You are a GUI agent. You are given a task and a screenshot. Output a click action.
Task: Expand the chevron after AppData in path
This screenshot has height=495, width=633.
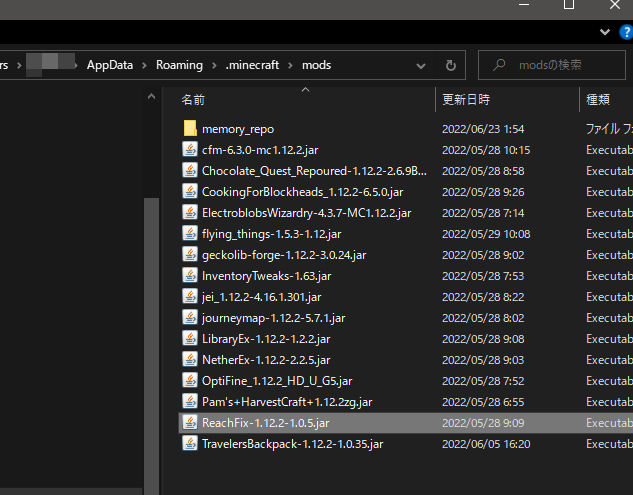144,65
